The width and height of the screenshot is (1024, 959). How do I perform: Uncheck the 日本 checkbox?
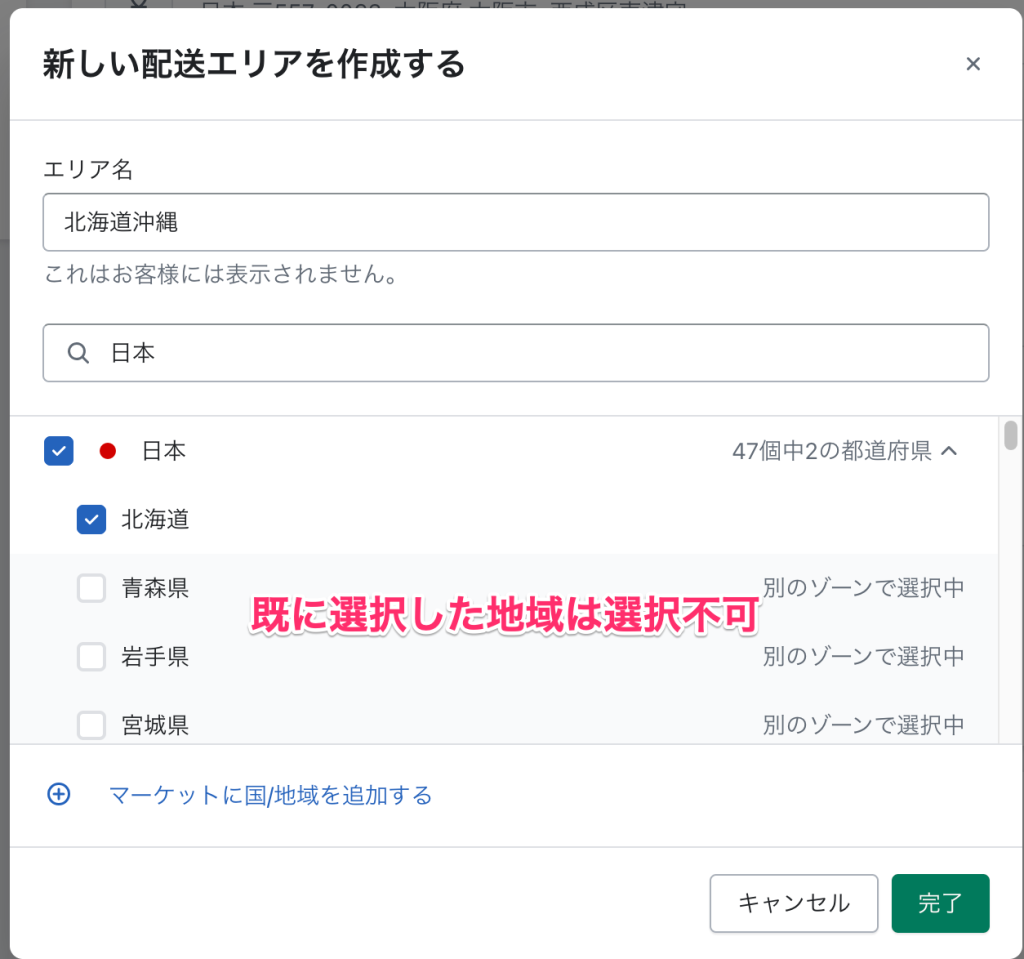(x=58, y=451)
